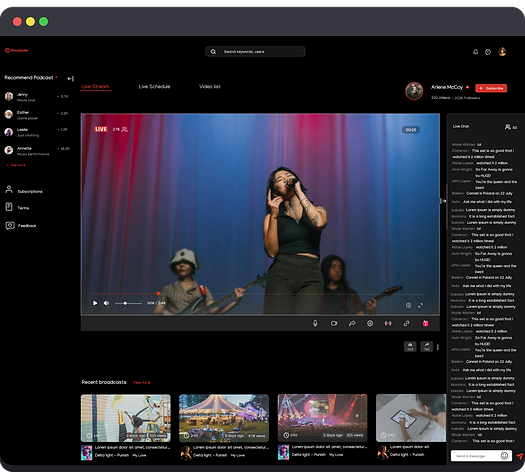Click the Terms document icon
Viewport: 525px width, 472px height.
pos(9,207)
